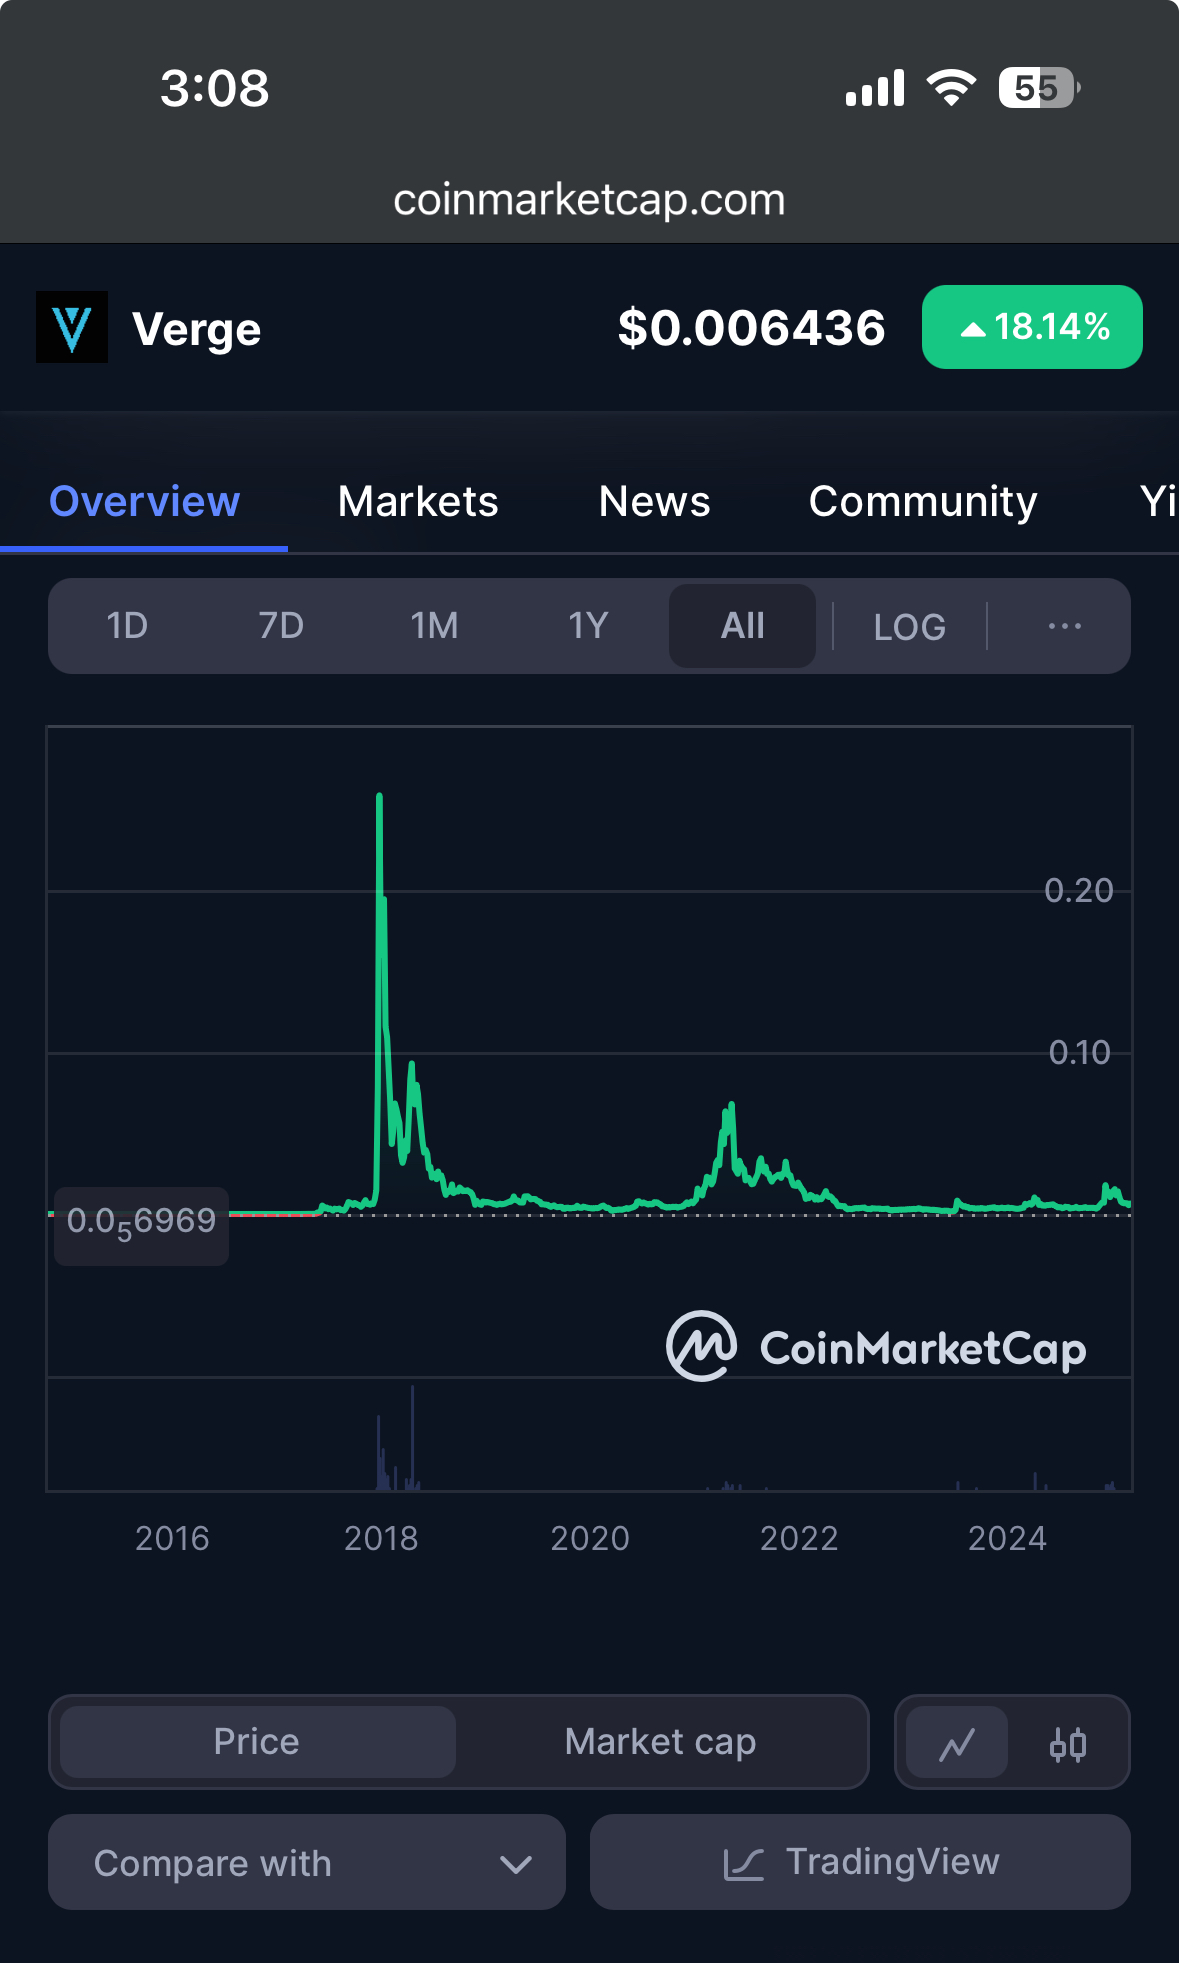Tap the 2022 year axis label
Screen dimensions: 1179x1963
coord(799,1538)
